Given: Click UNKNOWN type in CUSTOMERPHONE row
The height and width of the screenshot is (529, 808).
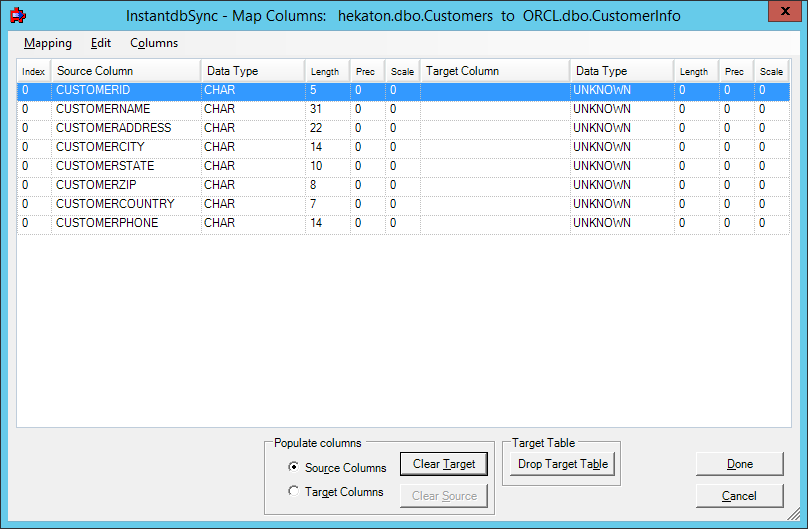Looking at the screenshot, I should (602, 224).
